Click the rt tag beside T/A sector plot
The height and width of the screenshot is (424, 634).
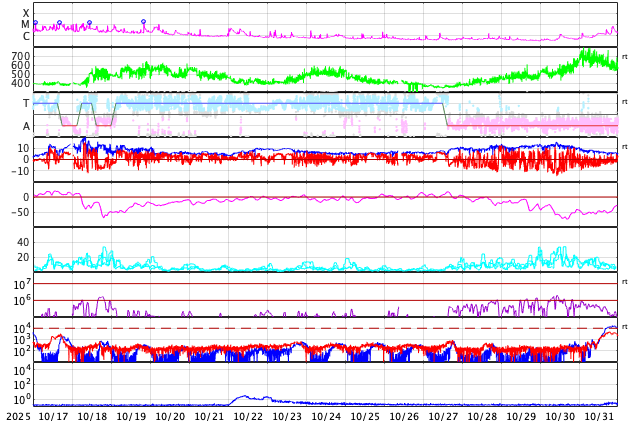coord(625,102)
